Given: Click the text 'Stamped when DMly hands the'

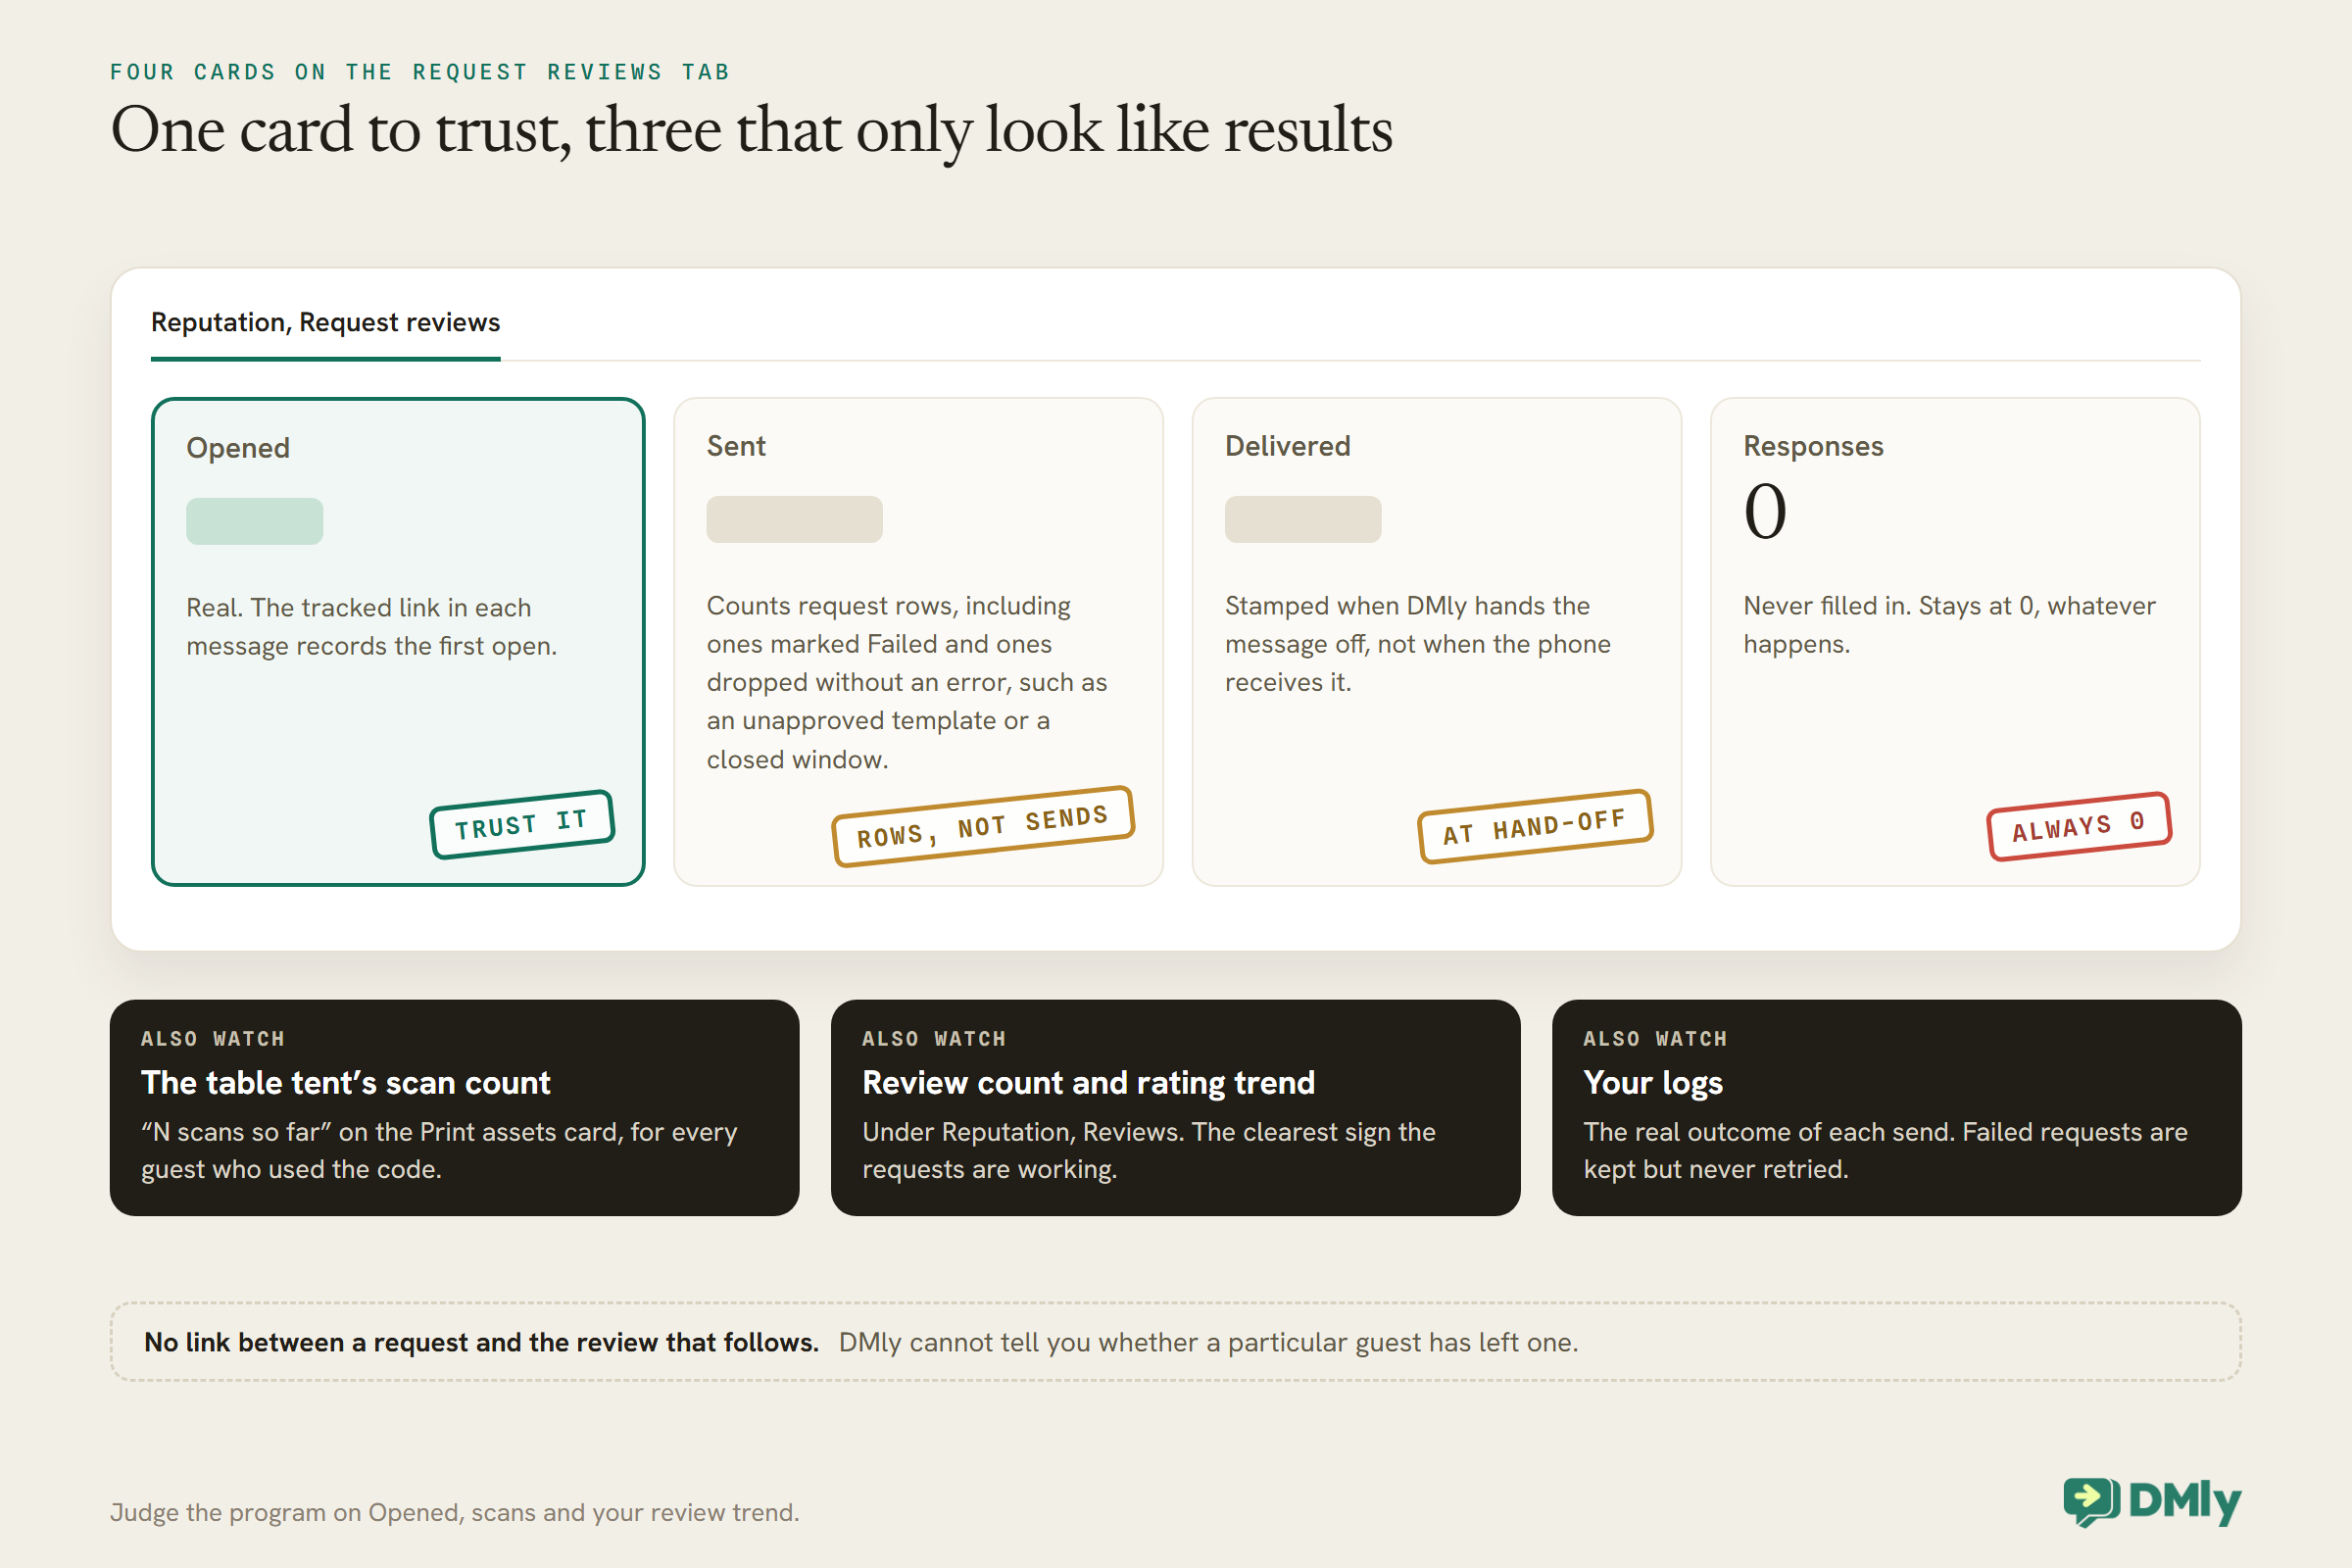Looking at the screenshot, I should point(1407,606).
